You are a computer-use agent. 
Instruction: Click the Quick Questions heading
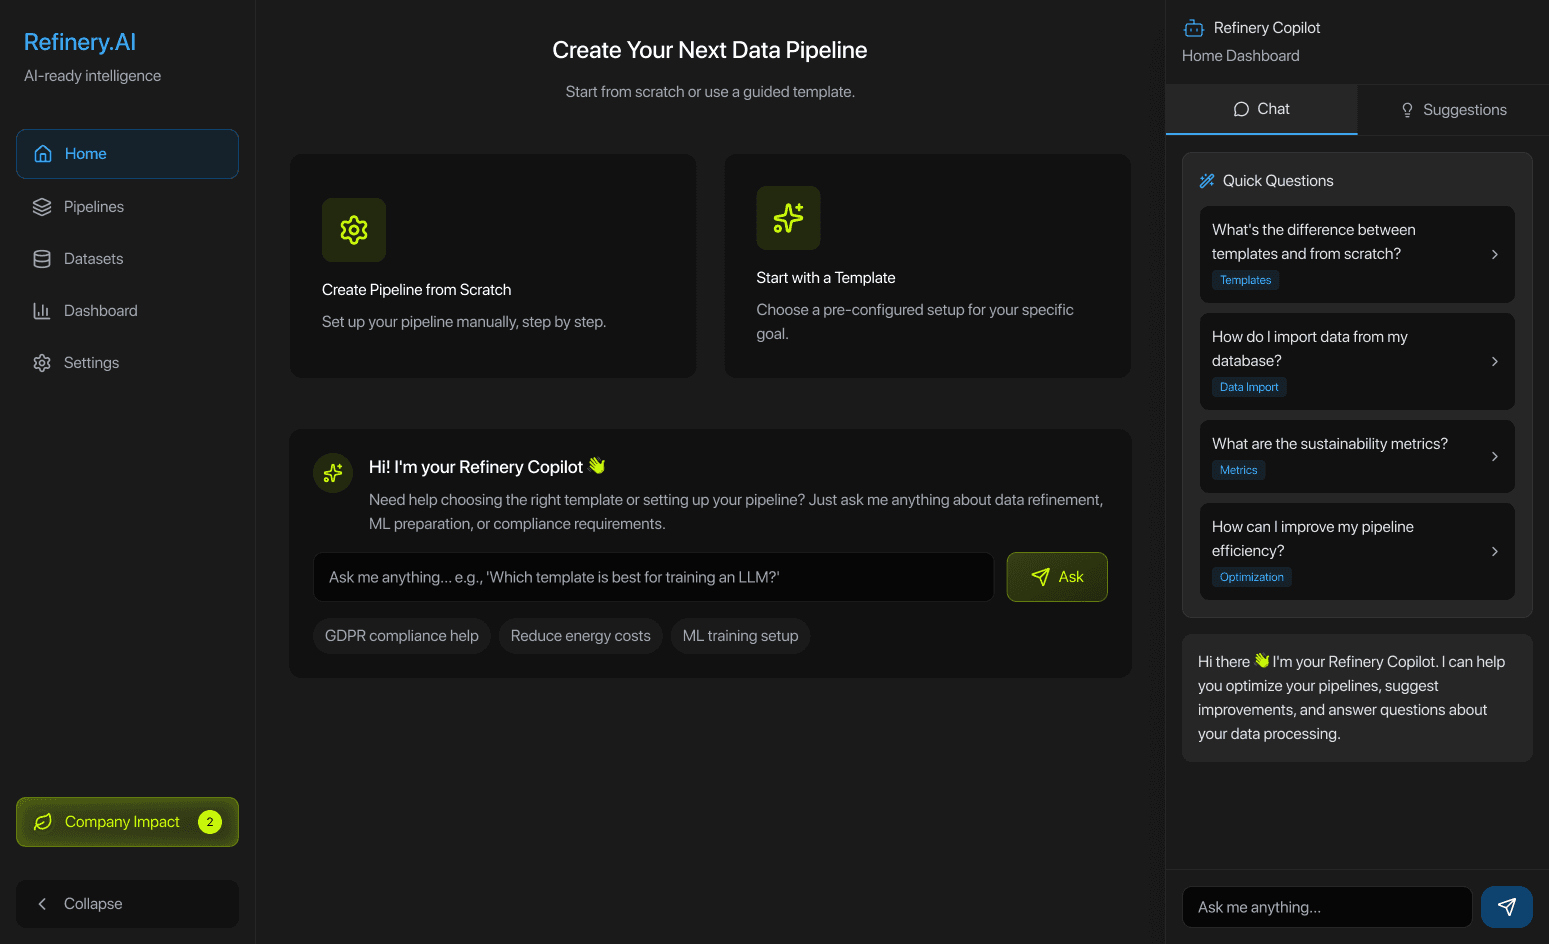click(1278, 181)
